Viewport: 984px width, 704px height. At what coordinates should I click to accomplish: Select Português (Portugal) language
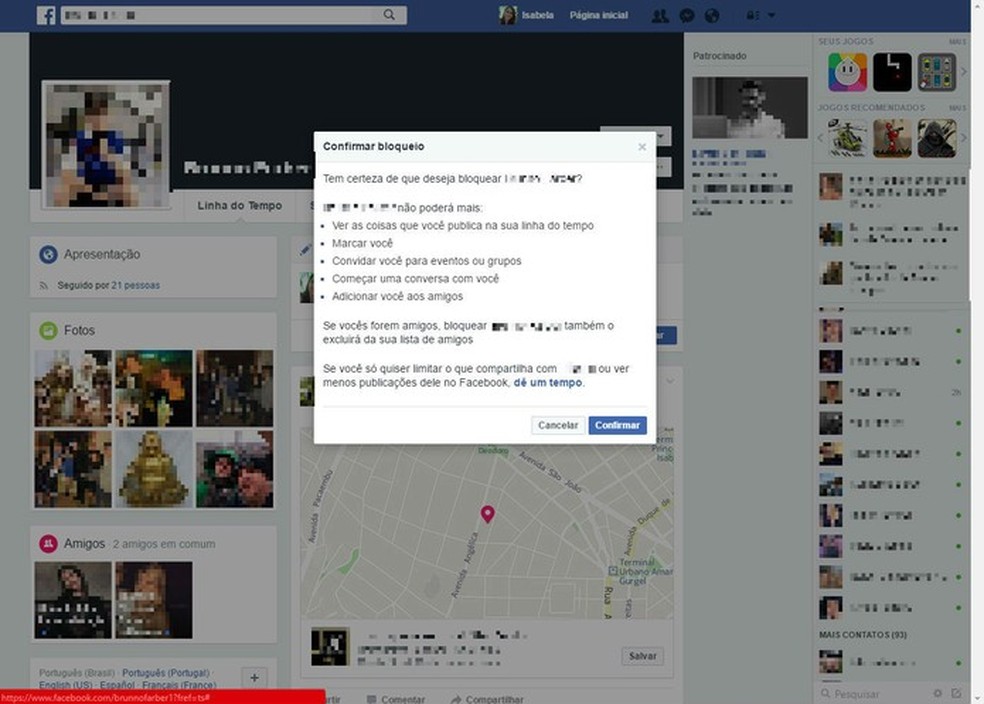pos(166,673)
